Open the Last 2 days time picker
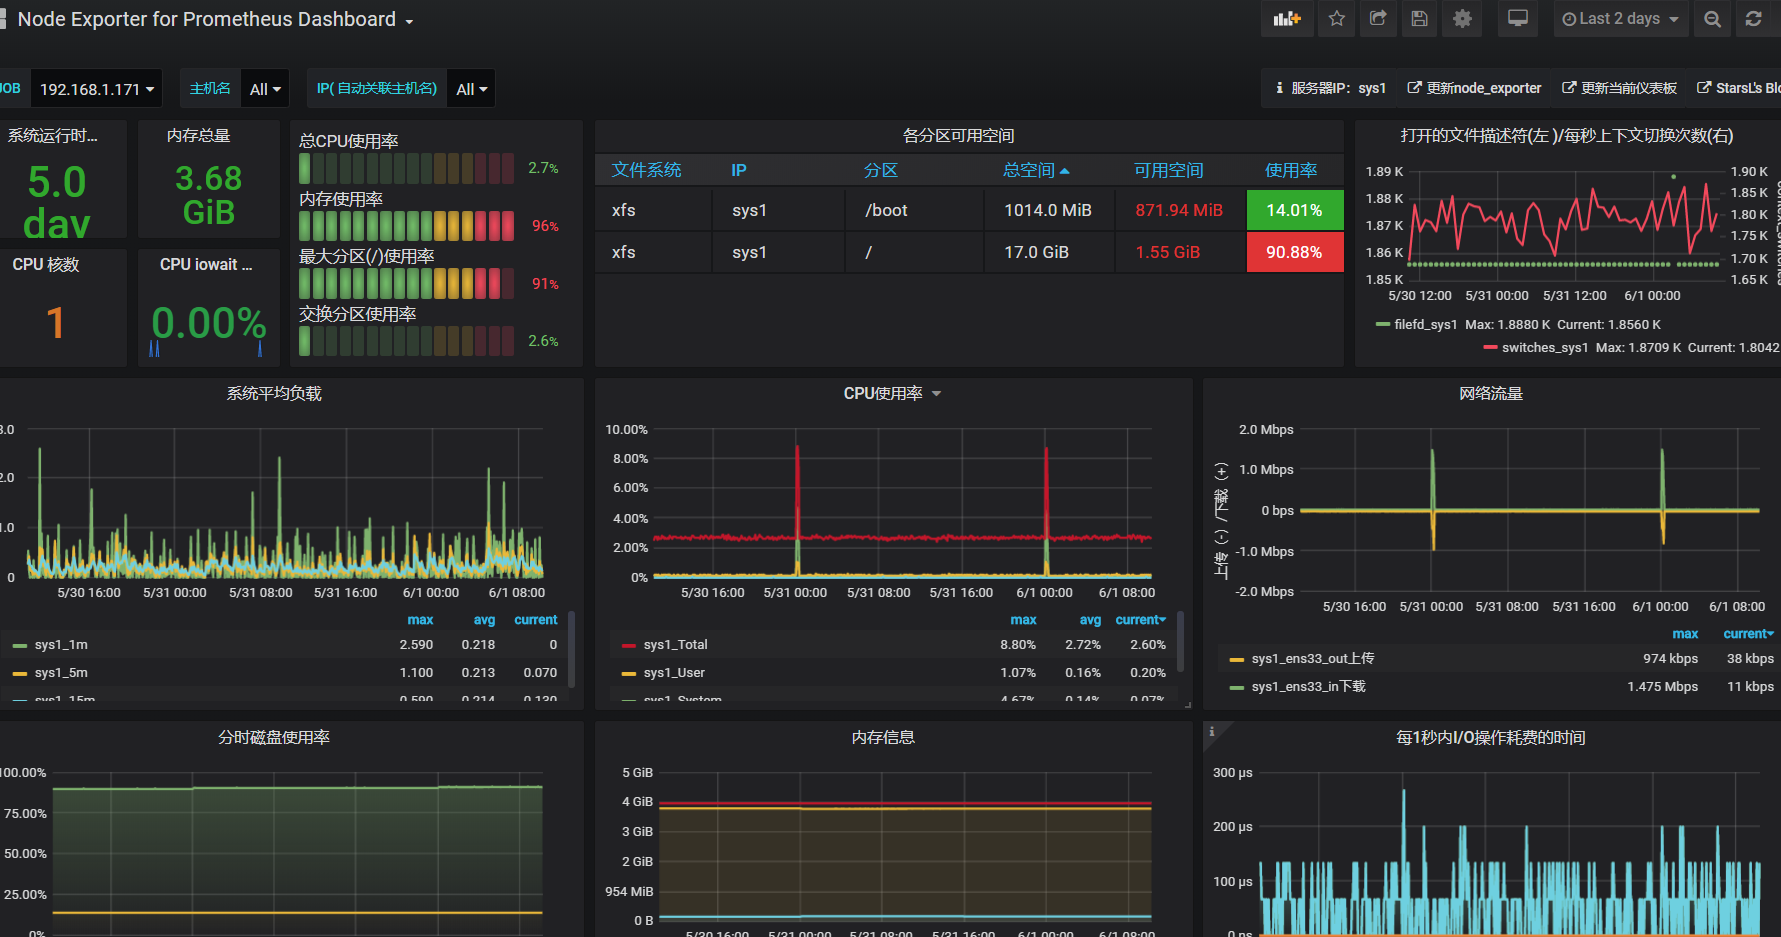The image size is (1781, 937). click(x=1620, y=19)
